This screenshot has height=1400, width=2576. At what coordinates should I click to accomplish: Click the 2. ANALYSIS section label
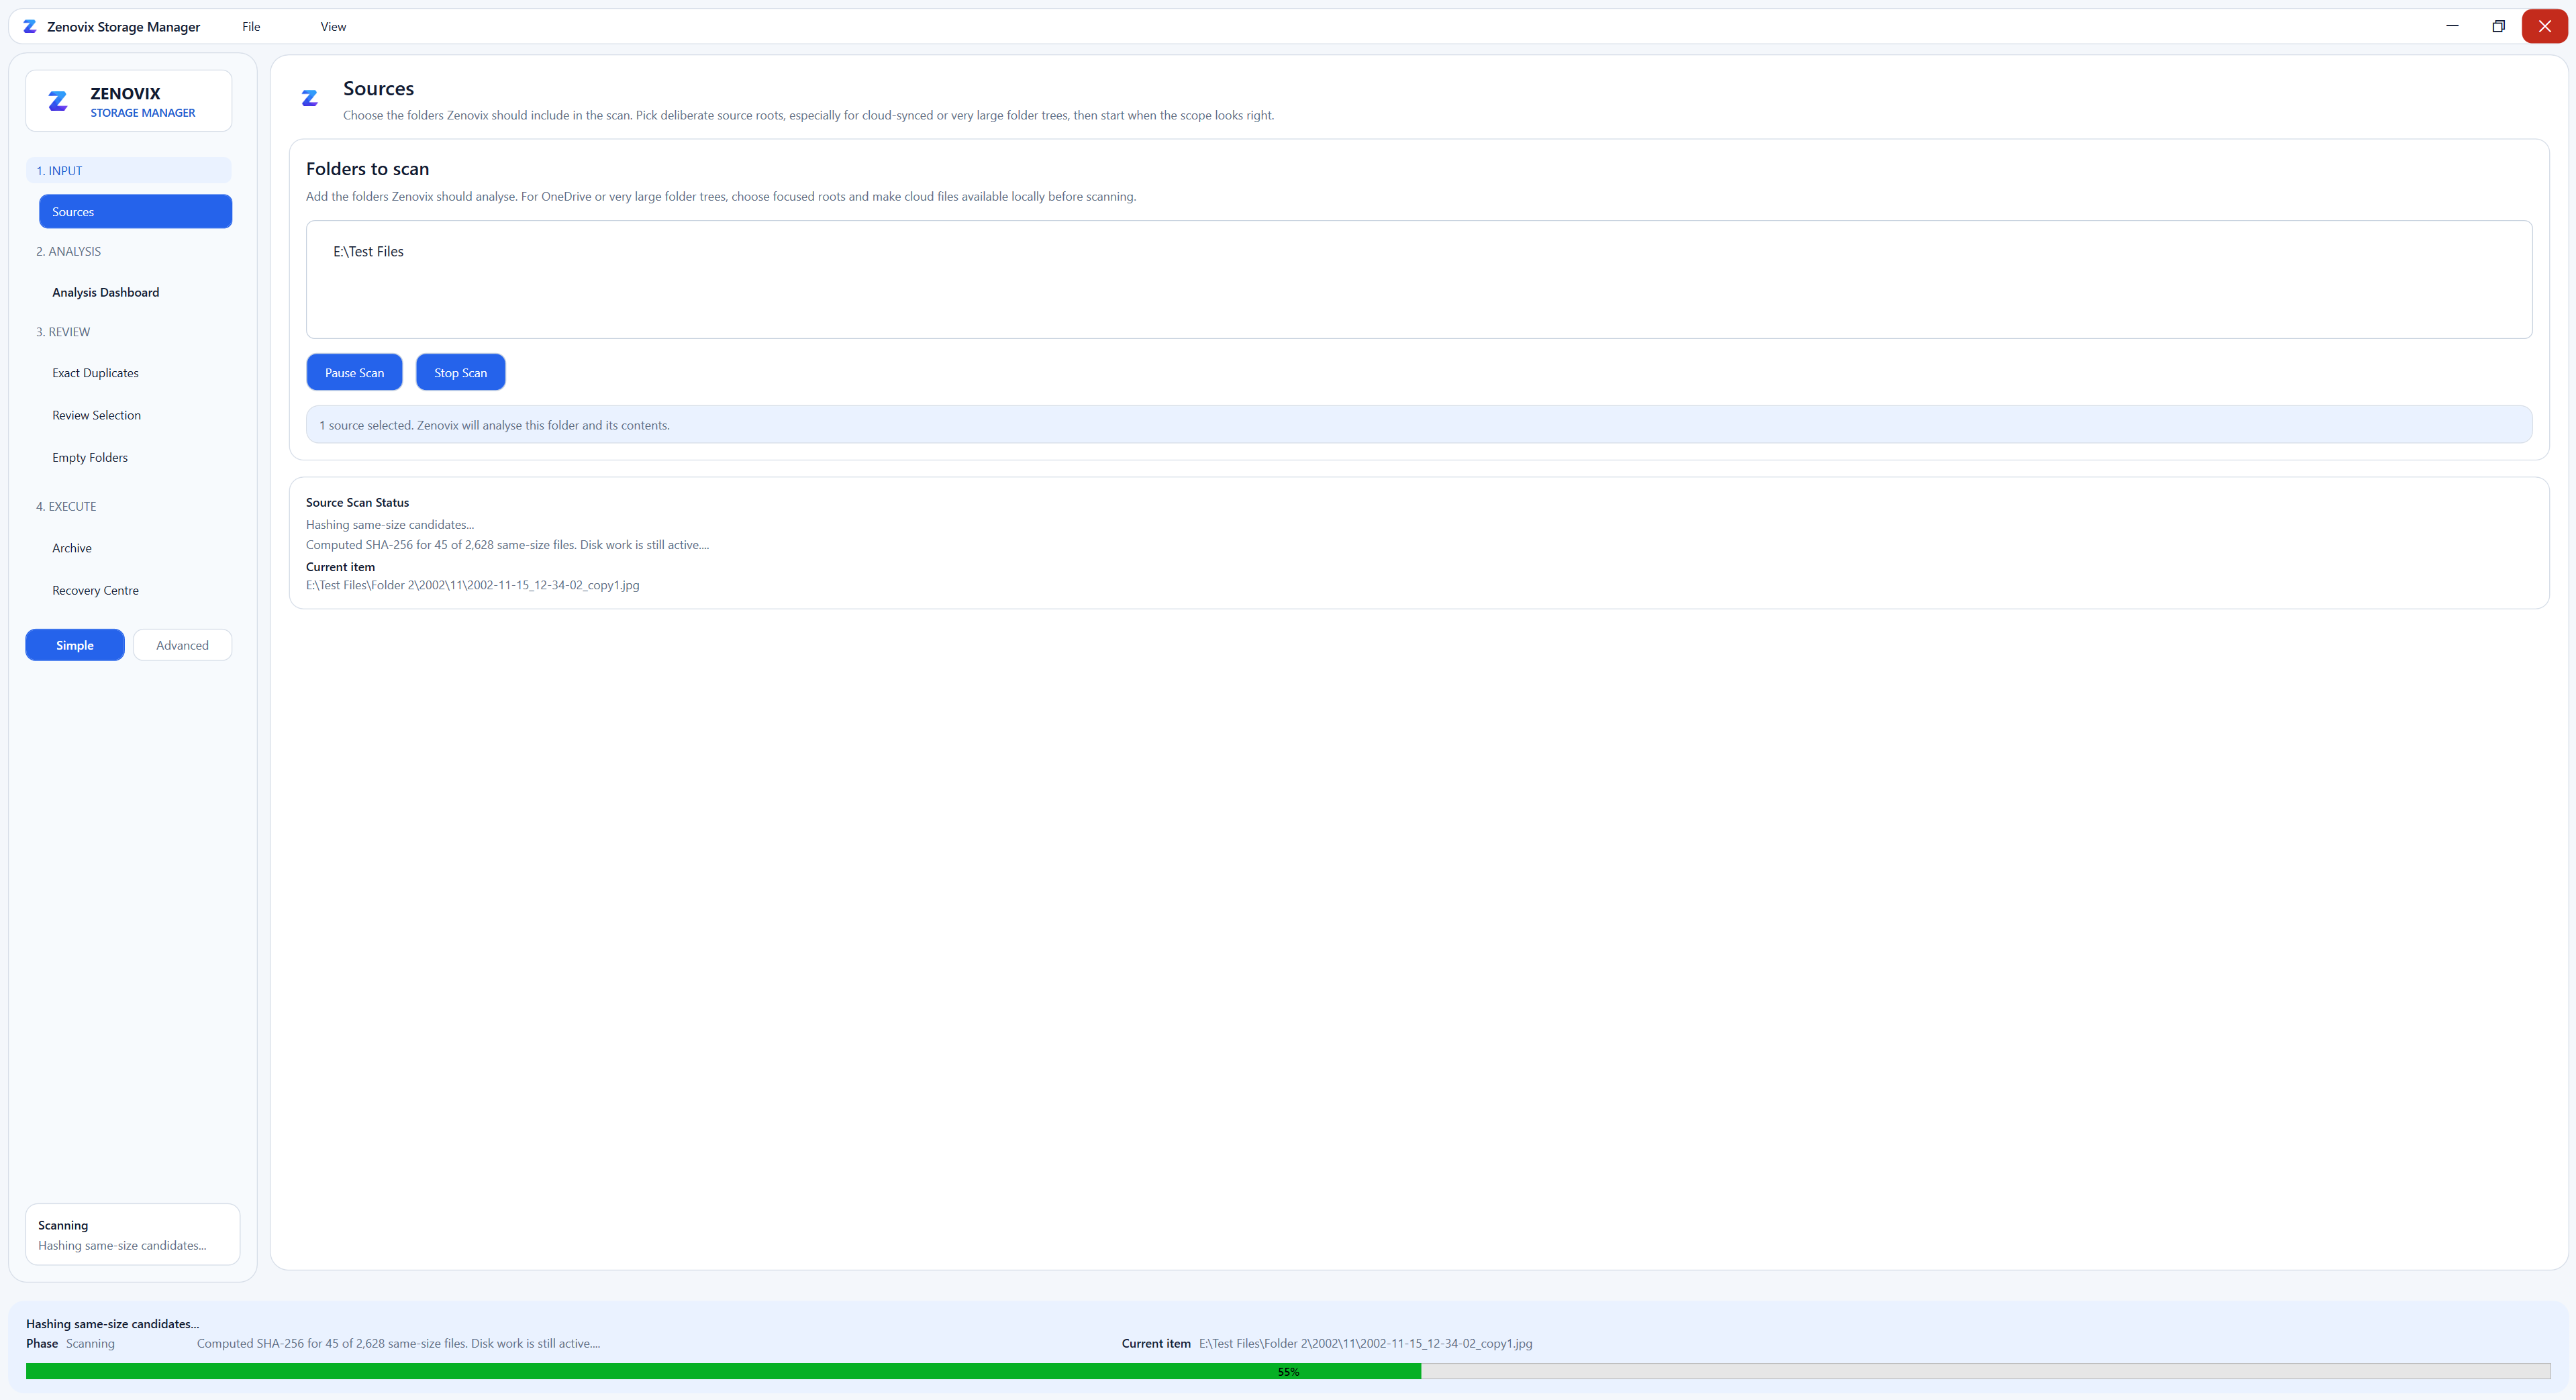click(x=69, y=252)
